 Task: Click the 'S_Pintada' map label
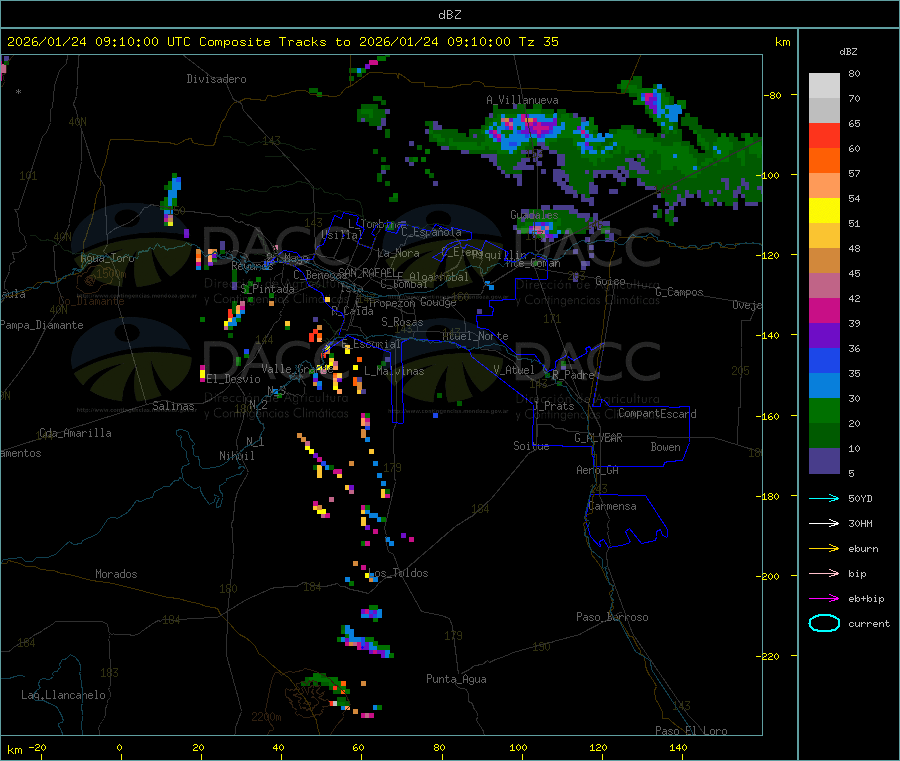point(267,289)
